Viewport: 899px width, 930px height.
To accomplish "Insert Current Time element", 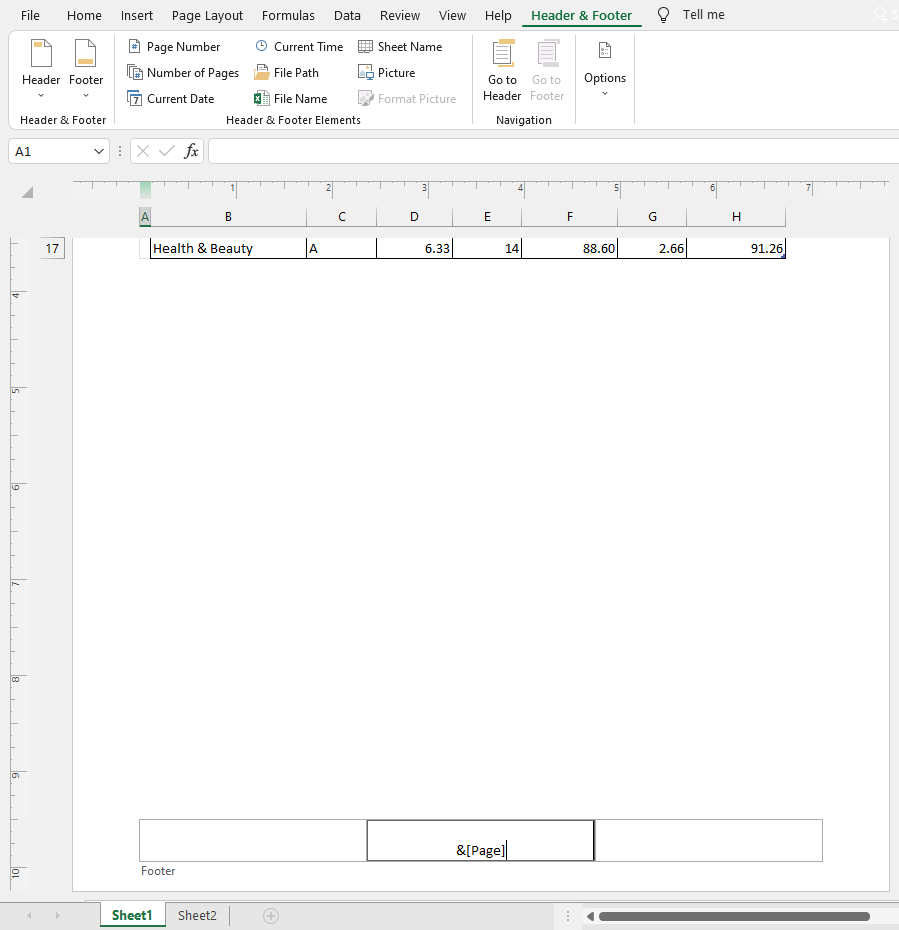I will tap(298, 46).
